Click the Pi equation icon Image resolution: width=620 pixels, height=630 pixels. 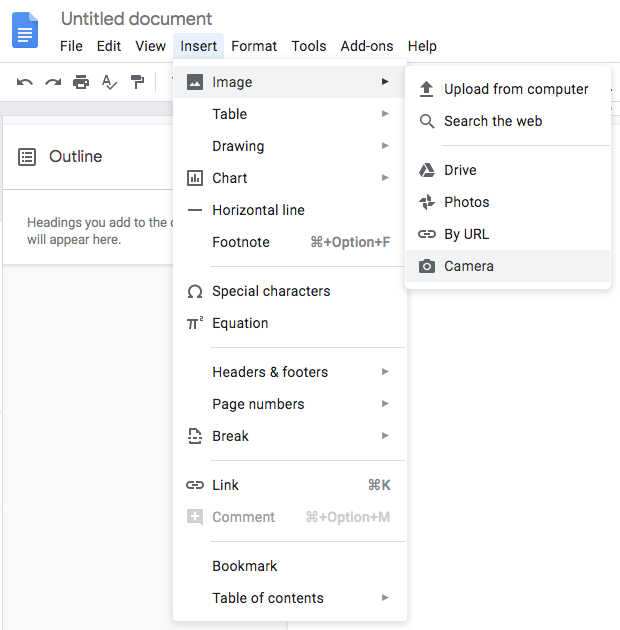tap(195, 323)
